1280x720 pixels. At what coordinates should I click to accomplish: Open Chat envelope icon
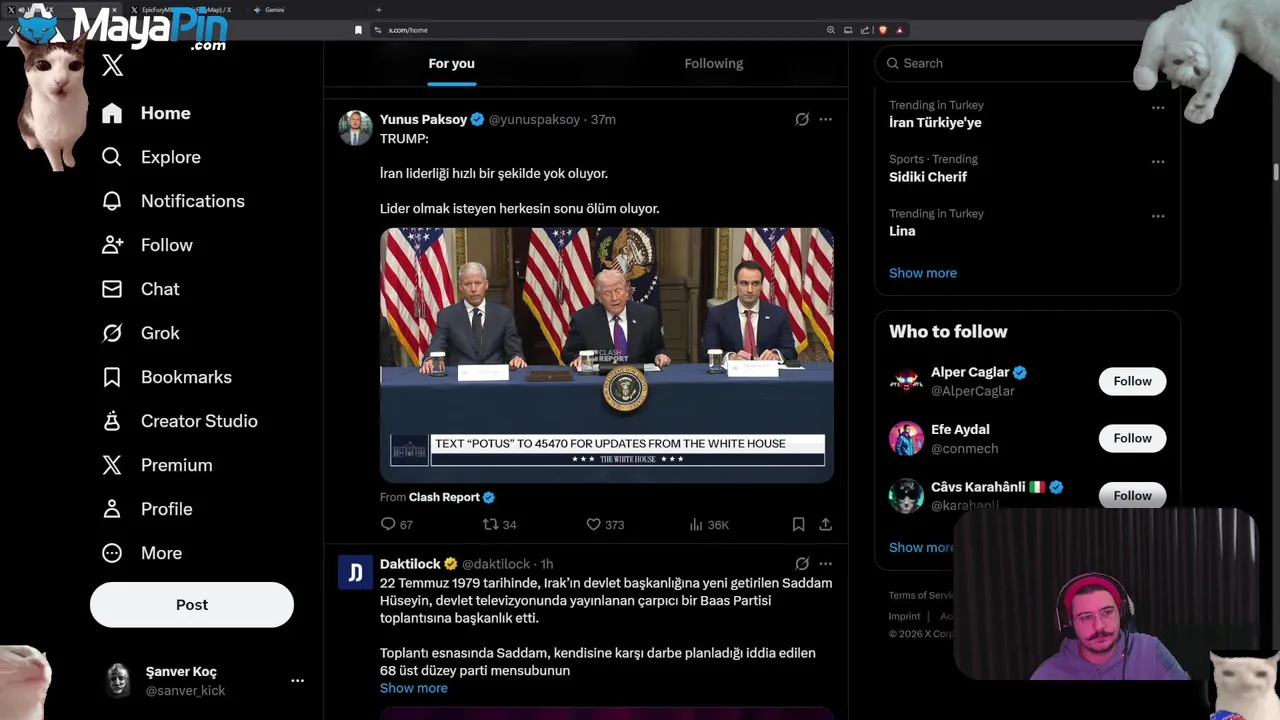(x=112, y=289)
